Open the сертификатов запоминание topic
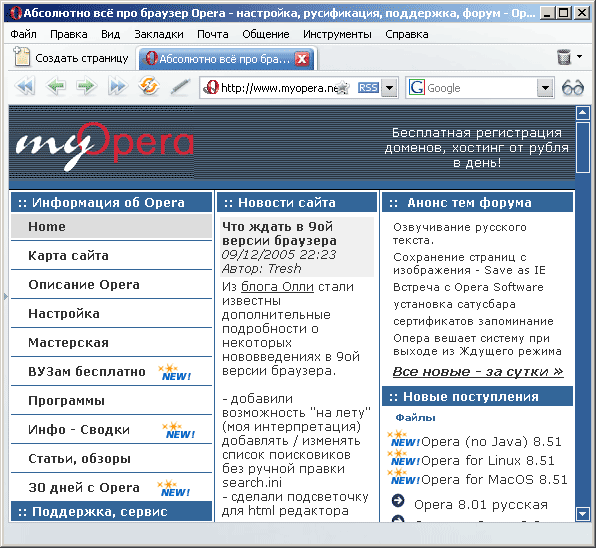This screenshot has height=548, width=596. tap(473, 321)
